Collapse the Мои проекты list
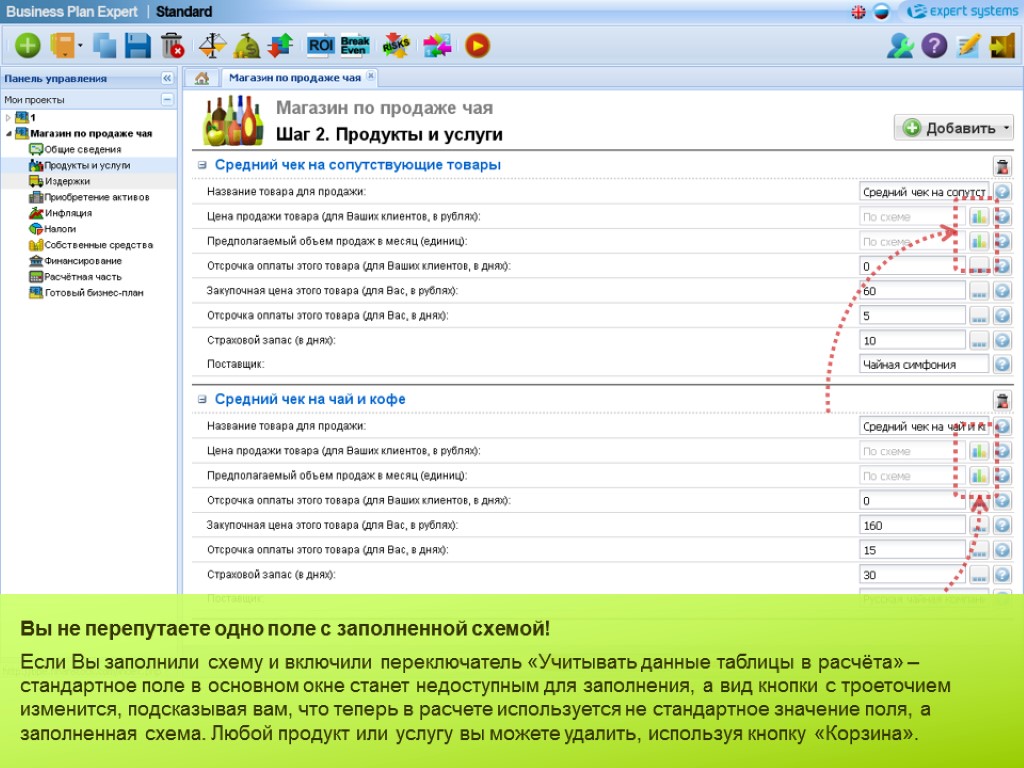This screenshot has height=768, width=1024. click(167, 99)
